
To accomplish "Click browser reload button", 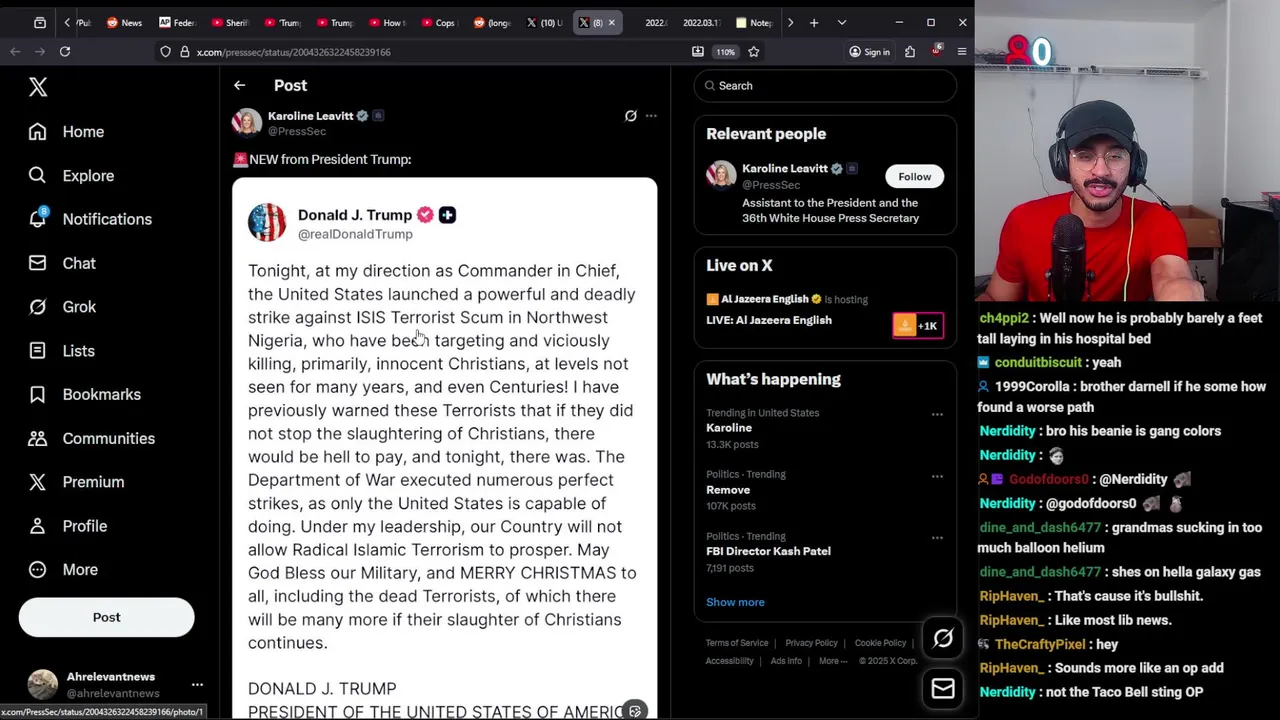I will (65, 52).
